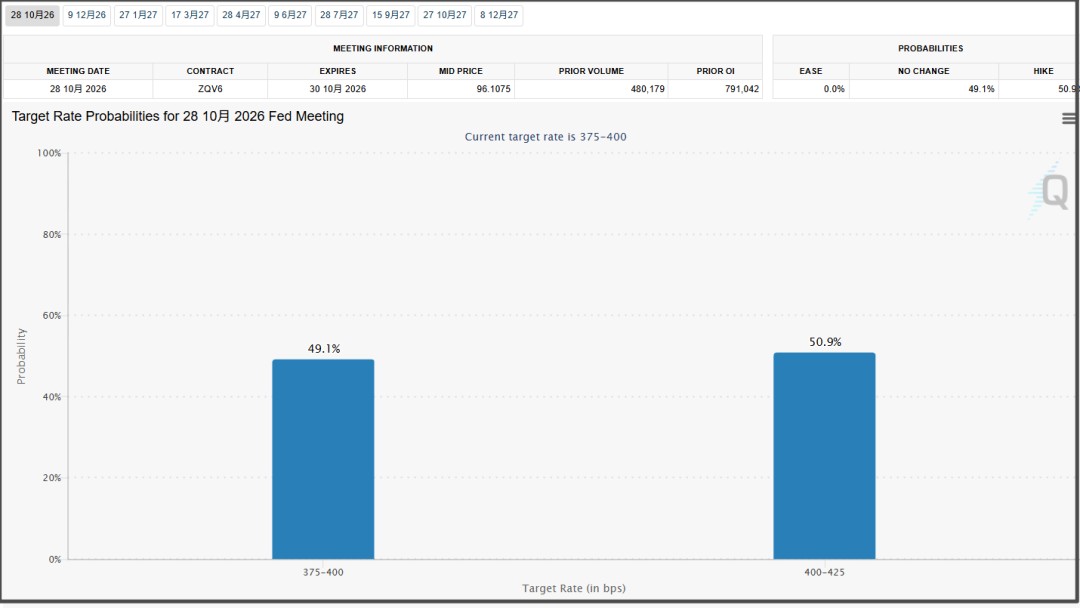This screenshot has width=1080, height=608.
Task: Click the 400-425 probability bar
Action: tap(824, 456)
